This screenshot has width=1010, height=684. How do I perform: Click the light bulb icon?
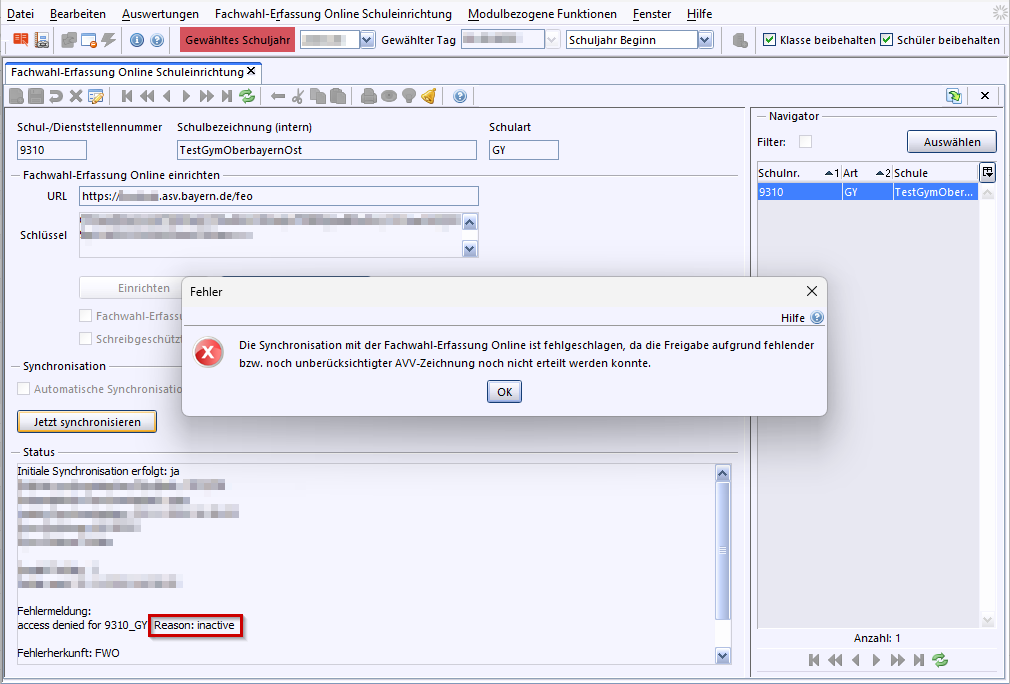pos(408,97)
